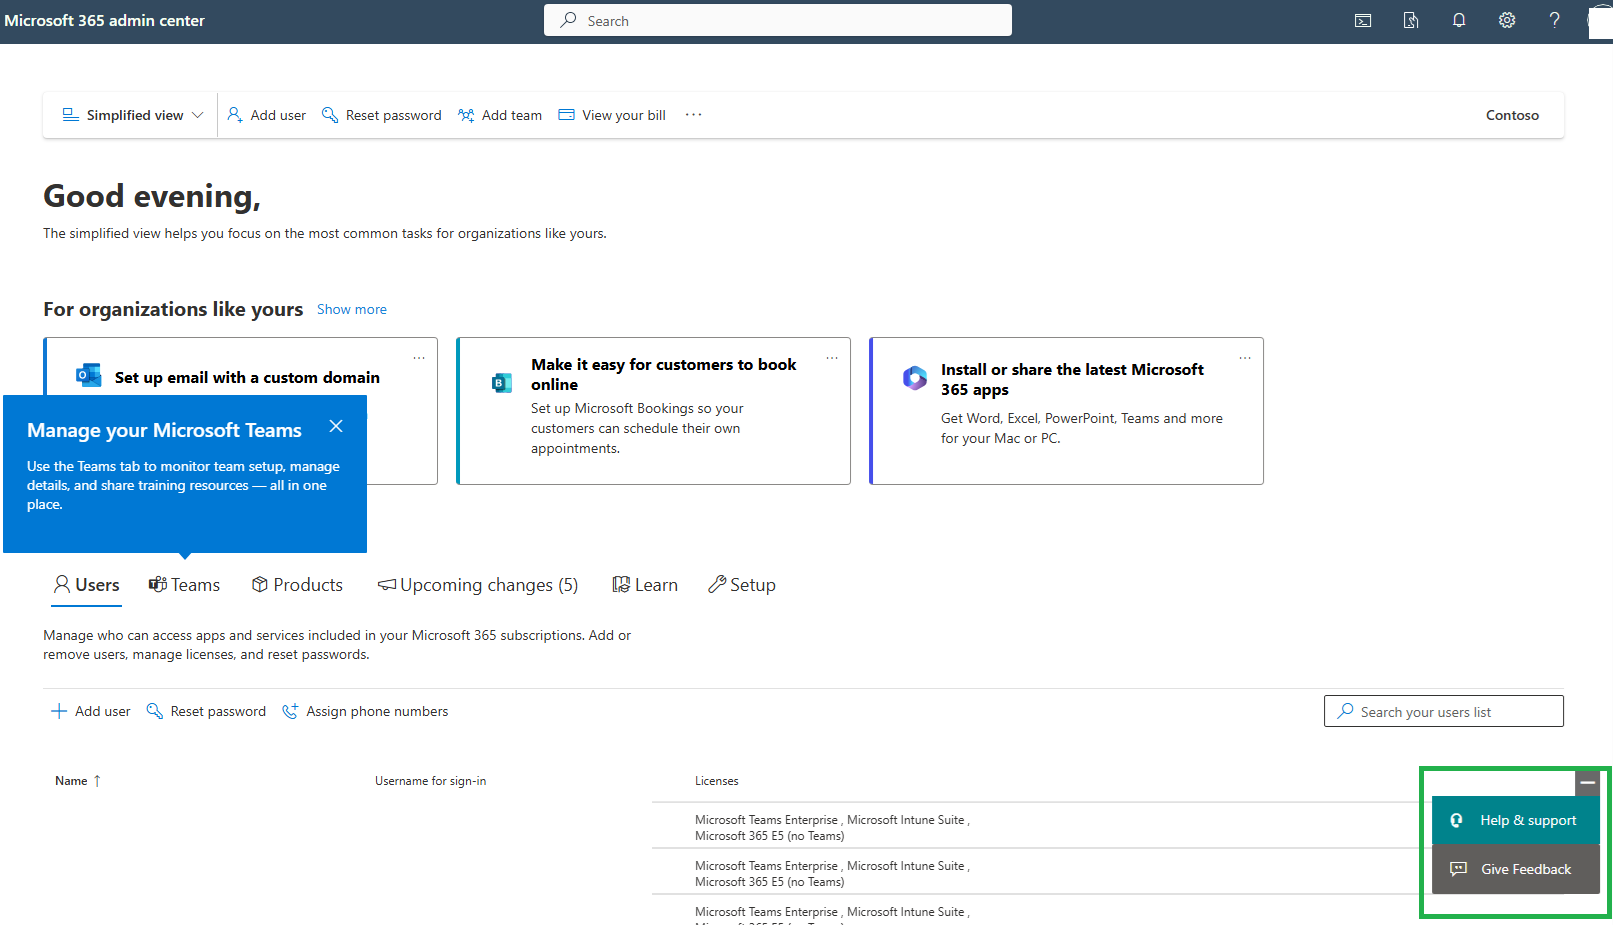Open Set up email with a custom domain
Viewport: 1613px width, 925px height.
click(x=247, y=377)
